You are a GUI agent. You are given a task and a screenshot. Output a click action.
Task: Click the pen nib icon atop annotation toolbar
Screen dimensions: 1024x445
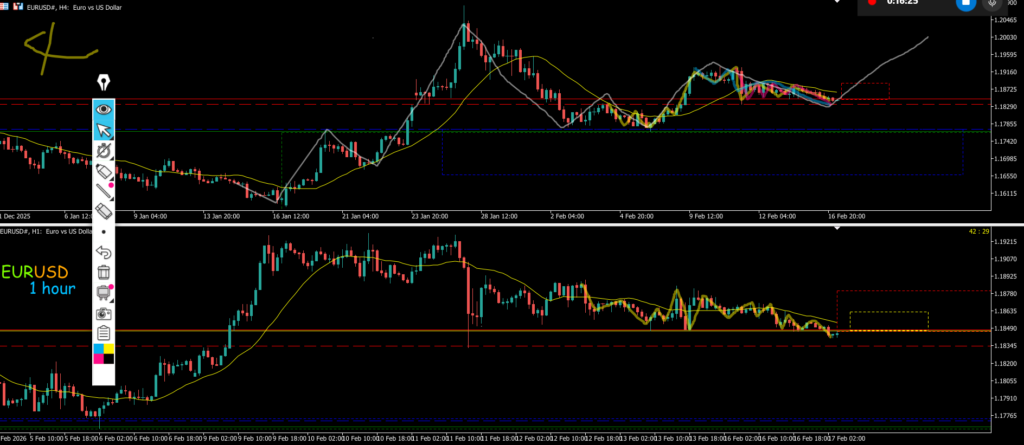[103, 81]
